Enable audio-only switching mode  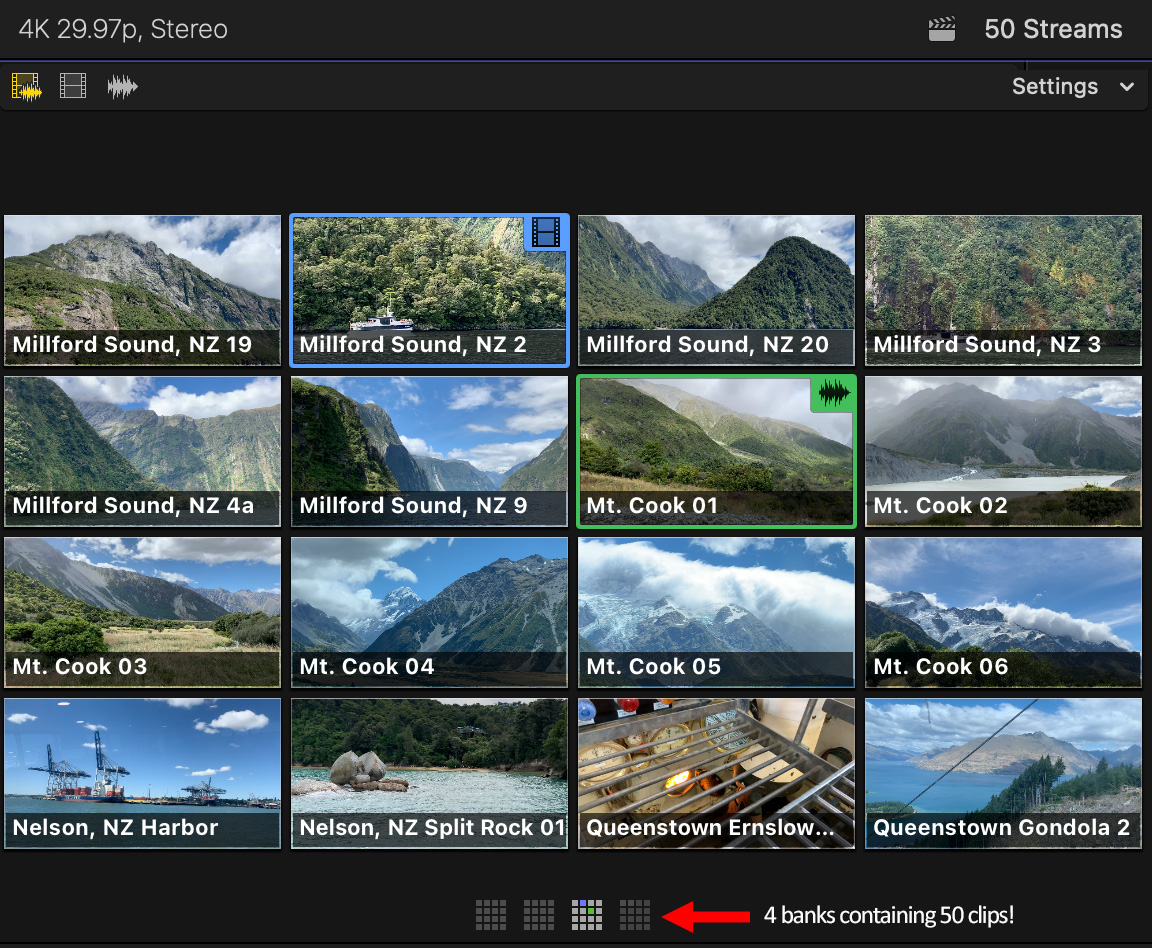coord(122,87)
